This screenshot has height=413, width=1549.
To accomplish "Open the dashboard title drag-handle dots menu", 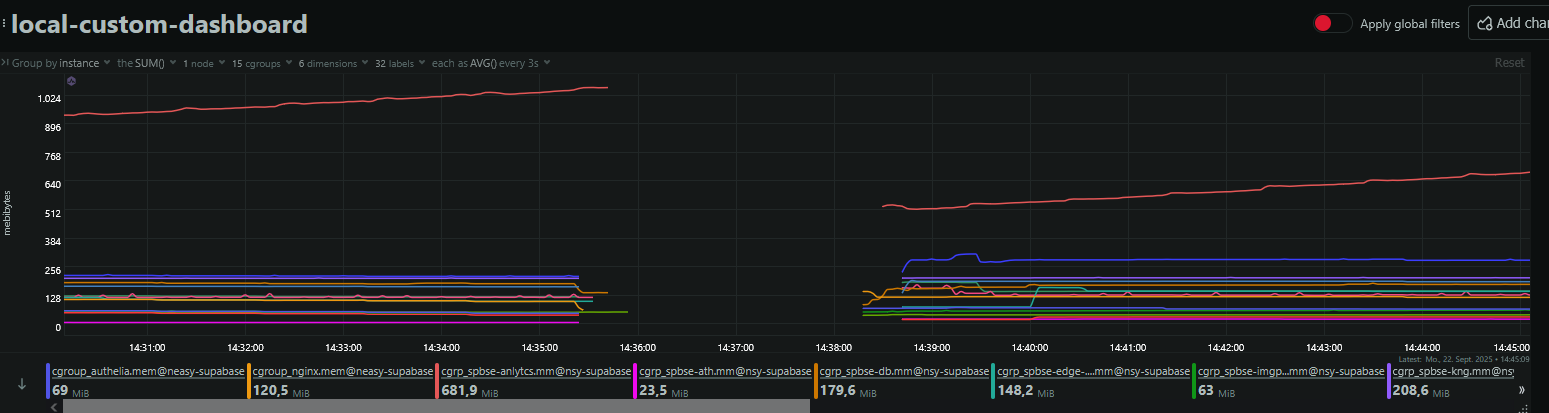I will pos(4,23).
